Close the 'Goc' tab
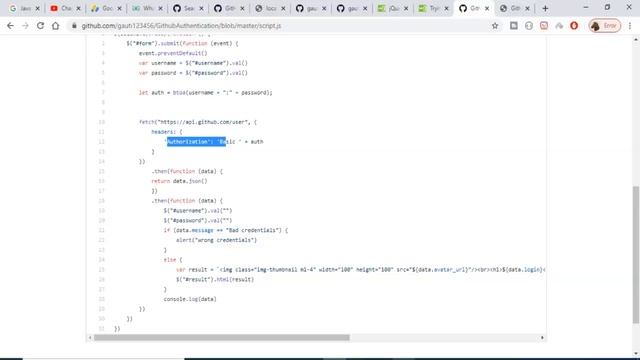Screen dimensions: 640x360 119,8
